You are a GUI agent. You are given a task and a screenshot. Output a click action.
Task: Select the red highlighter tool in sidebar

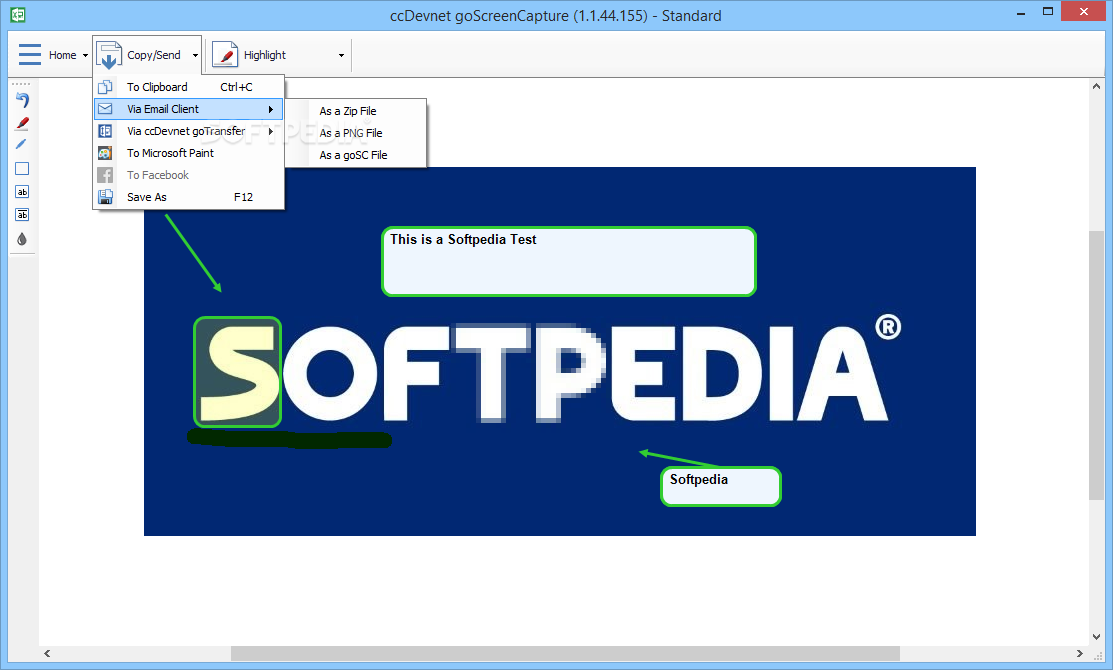pos(22,123)
